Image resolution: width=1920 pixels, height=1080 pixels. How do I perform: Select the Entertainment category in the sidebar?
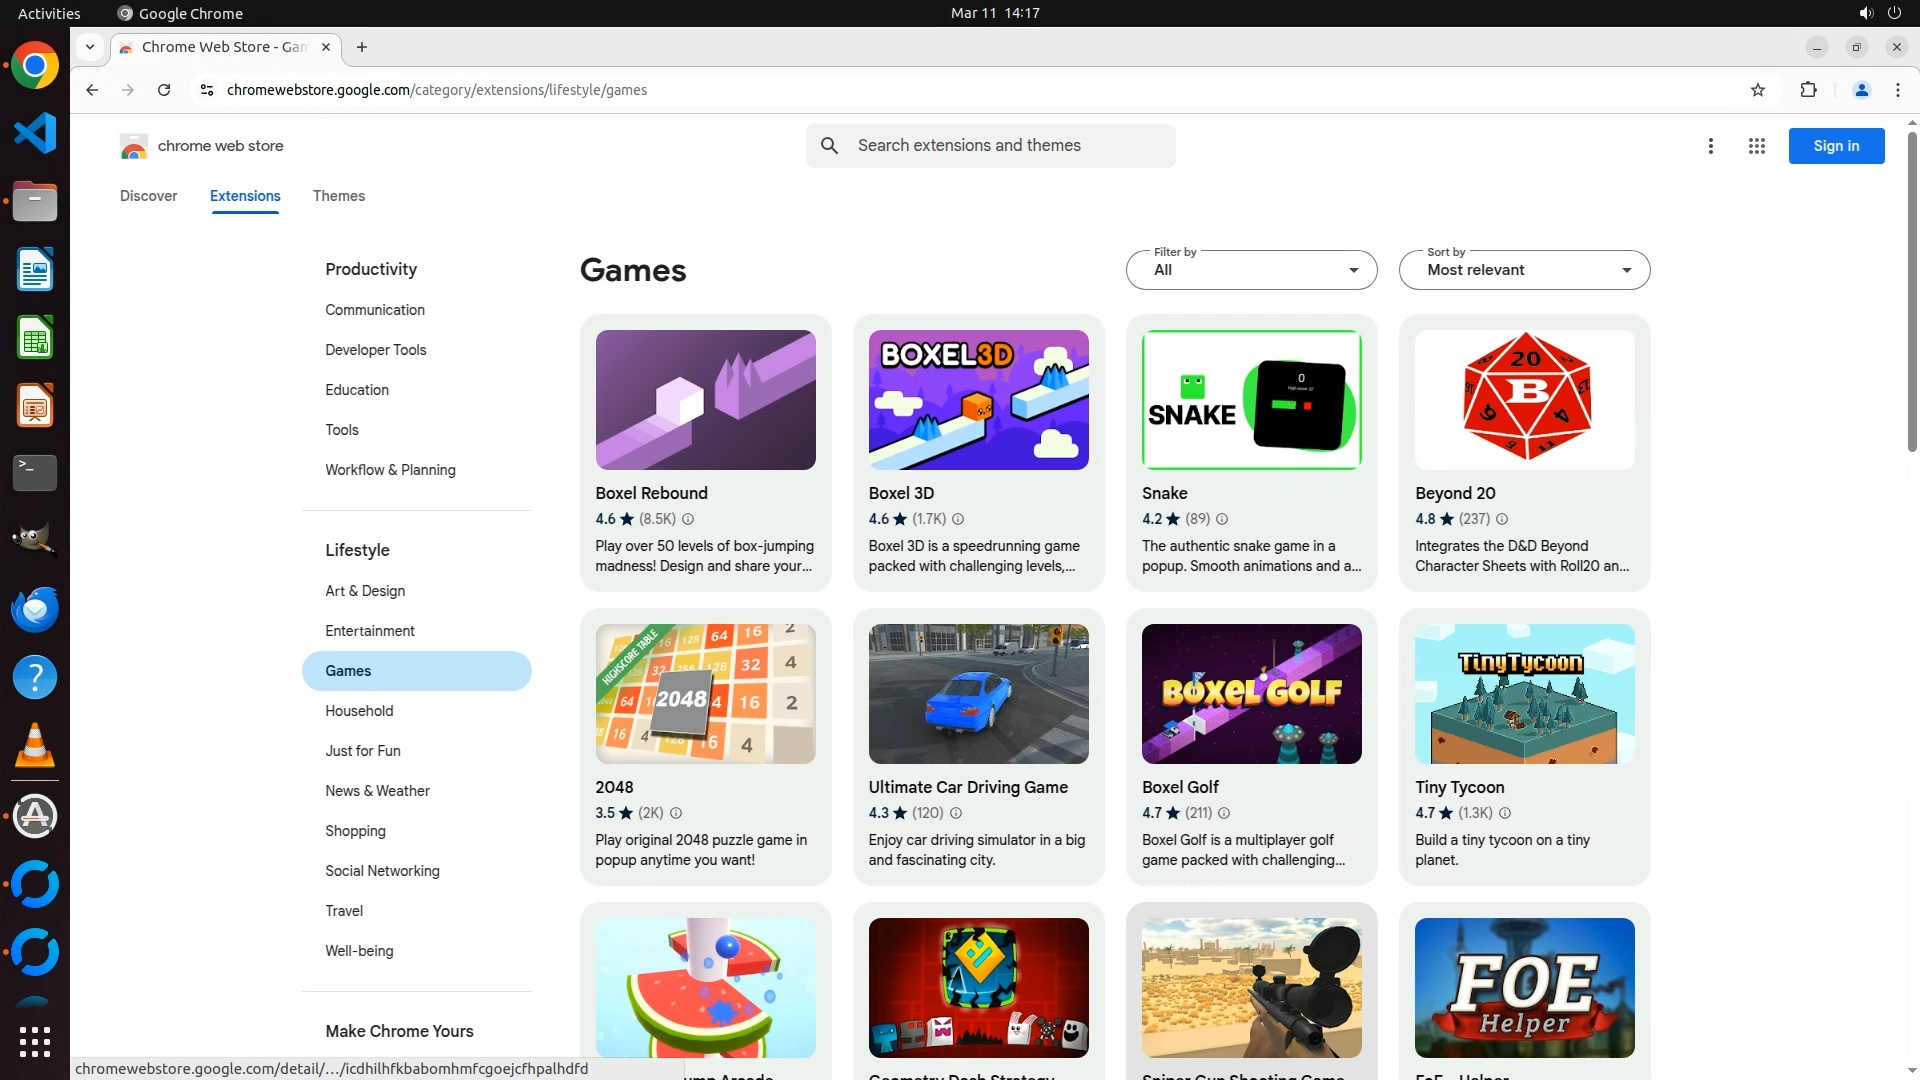(x=369, y=631)
